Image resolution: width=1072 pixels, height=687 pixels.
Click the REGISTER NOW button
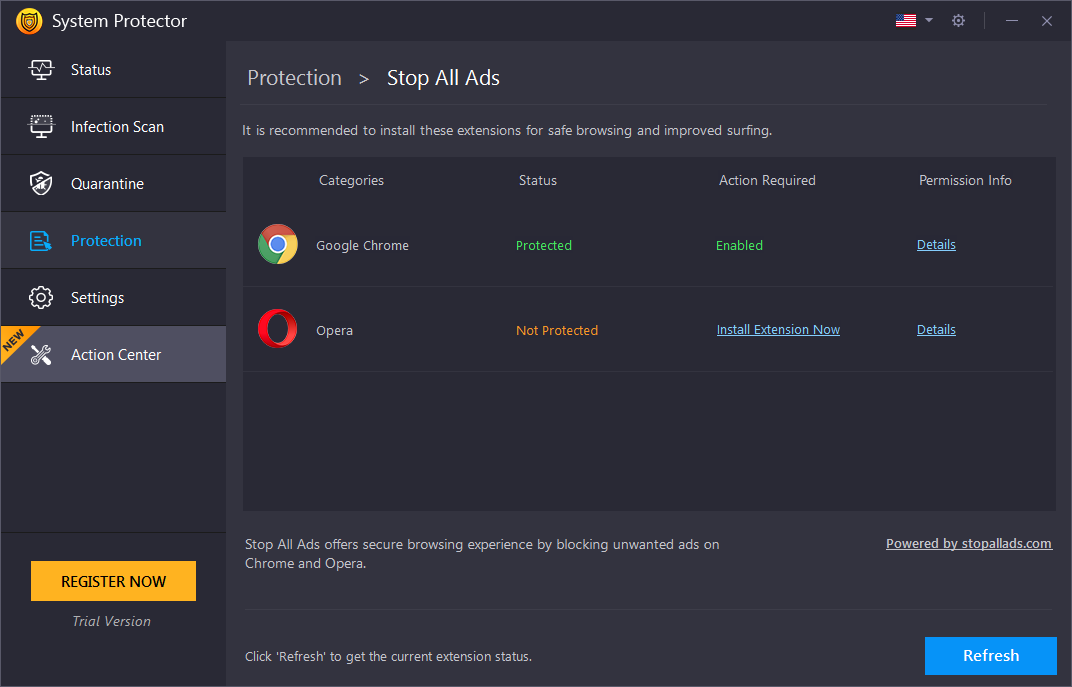pyautogui.click(x=113, y=581)
